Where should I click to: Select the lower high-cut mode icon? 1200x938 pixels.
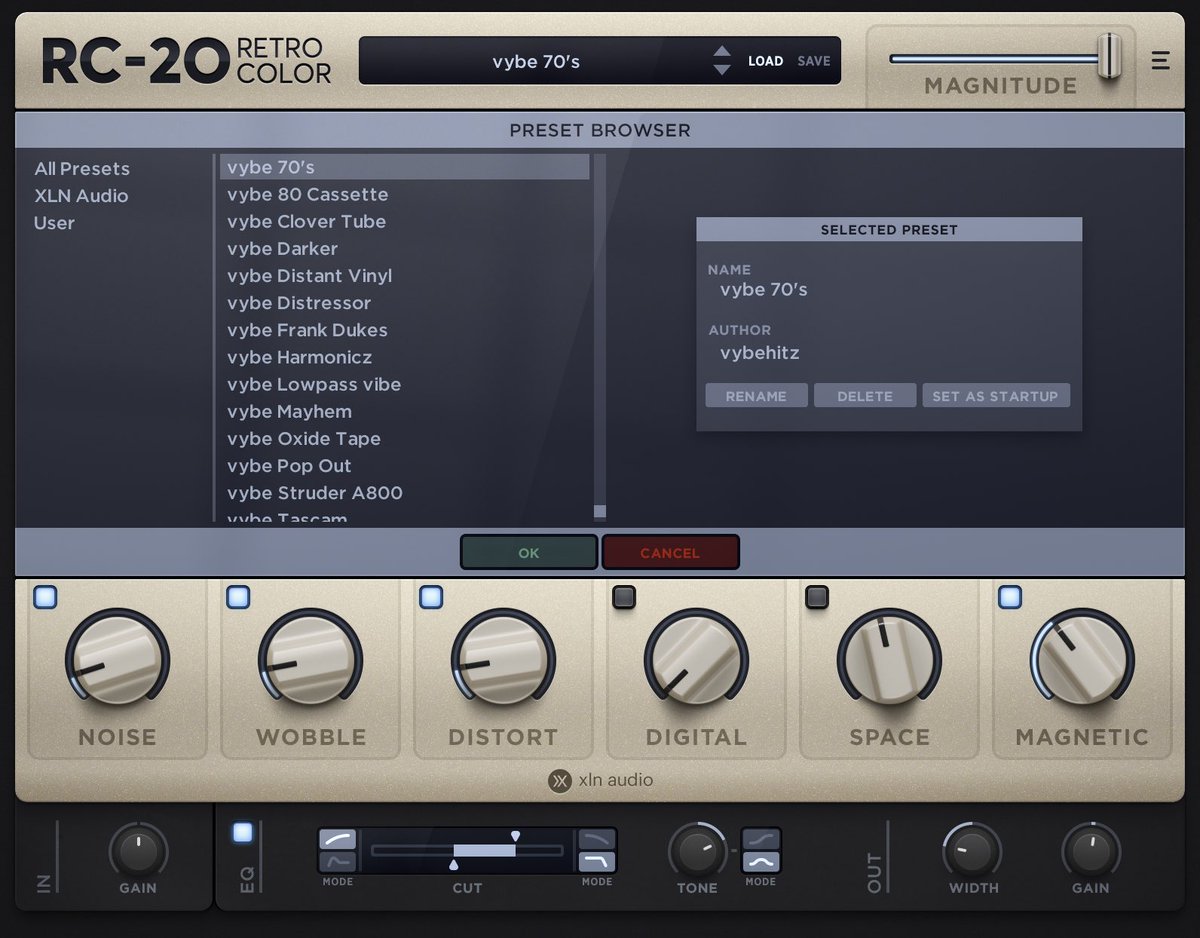pos(597,861)
